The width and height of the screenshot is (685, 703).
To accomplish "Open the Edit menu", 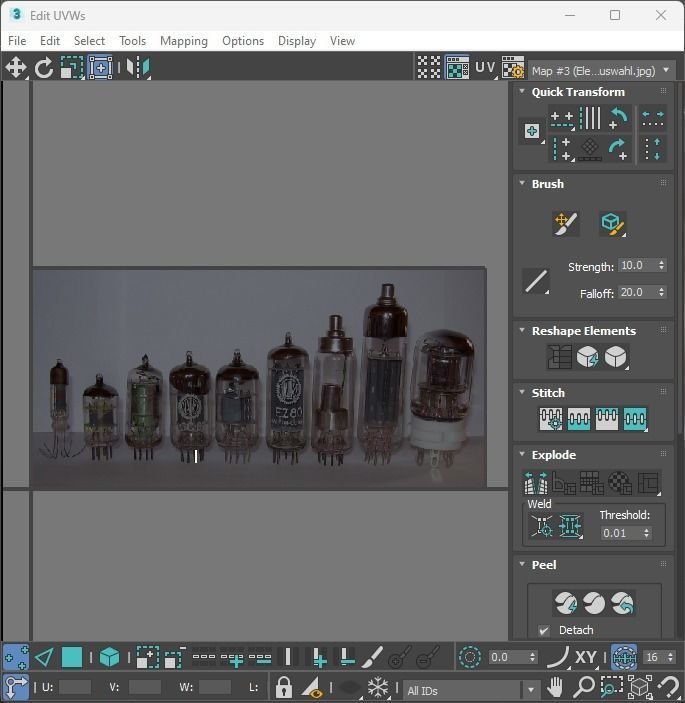I will 50,41.
